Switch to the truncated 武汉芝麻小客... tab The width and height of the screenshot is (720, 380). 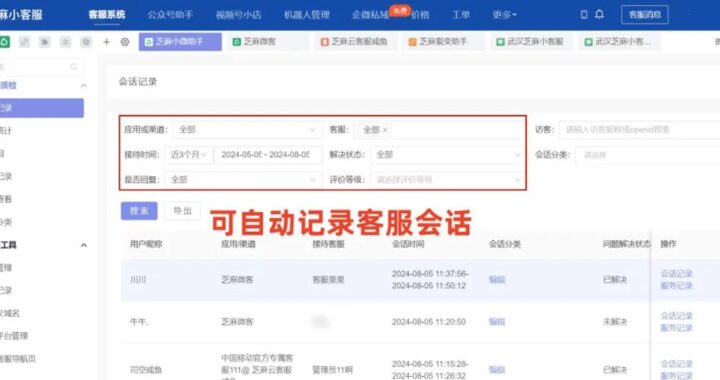coord(620,42)
